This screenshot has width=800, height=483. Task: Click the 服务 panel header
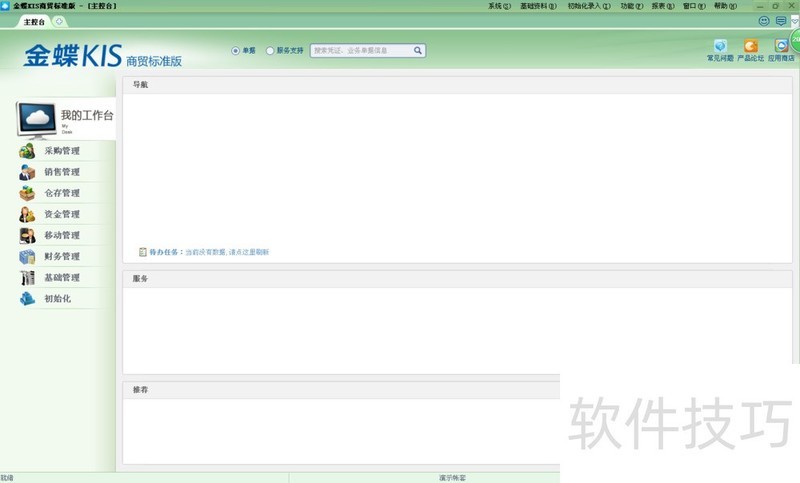point(457,279)
